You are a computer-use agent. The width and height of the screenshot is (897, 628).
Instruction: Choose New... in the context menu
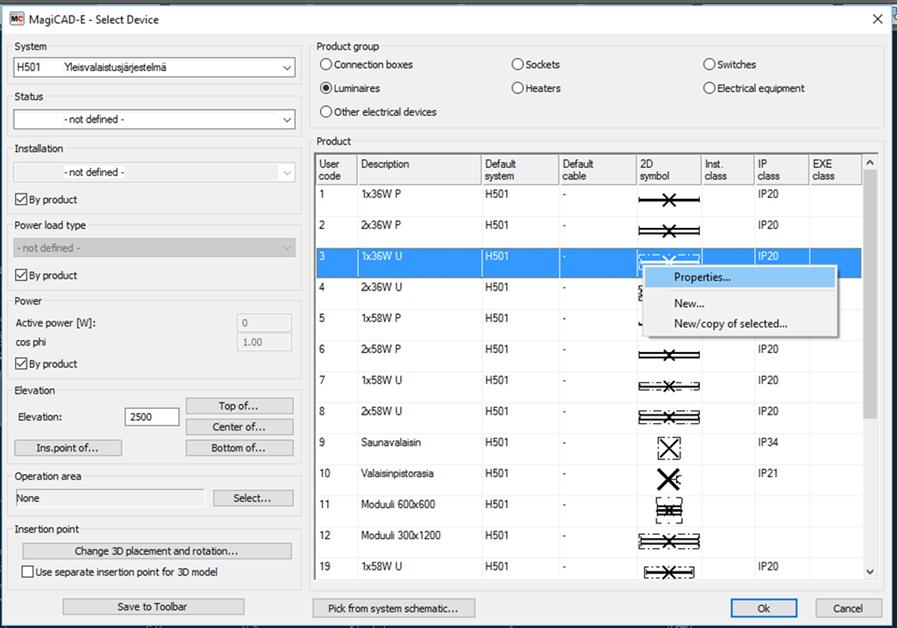[x=740, y=303]
